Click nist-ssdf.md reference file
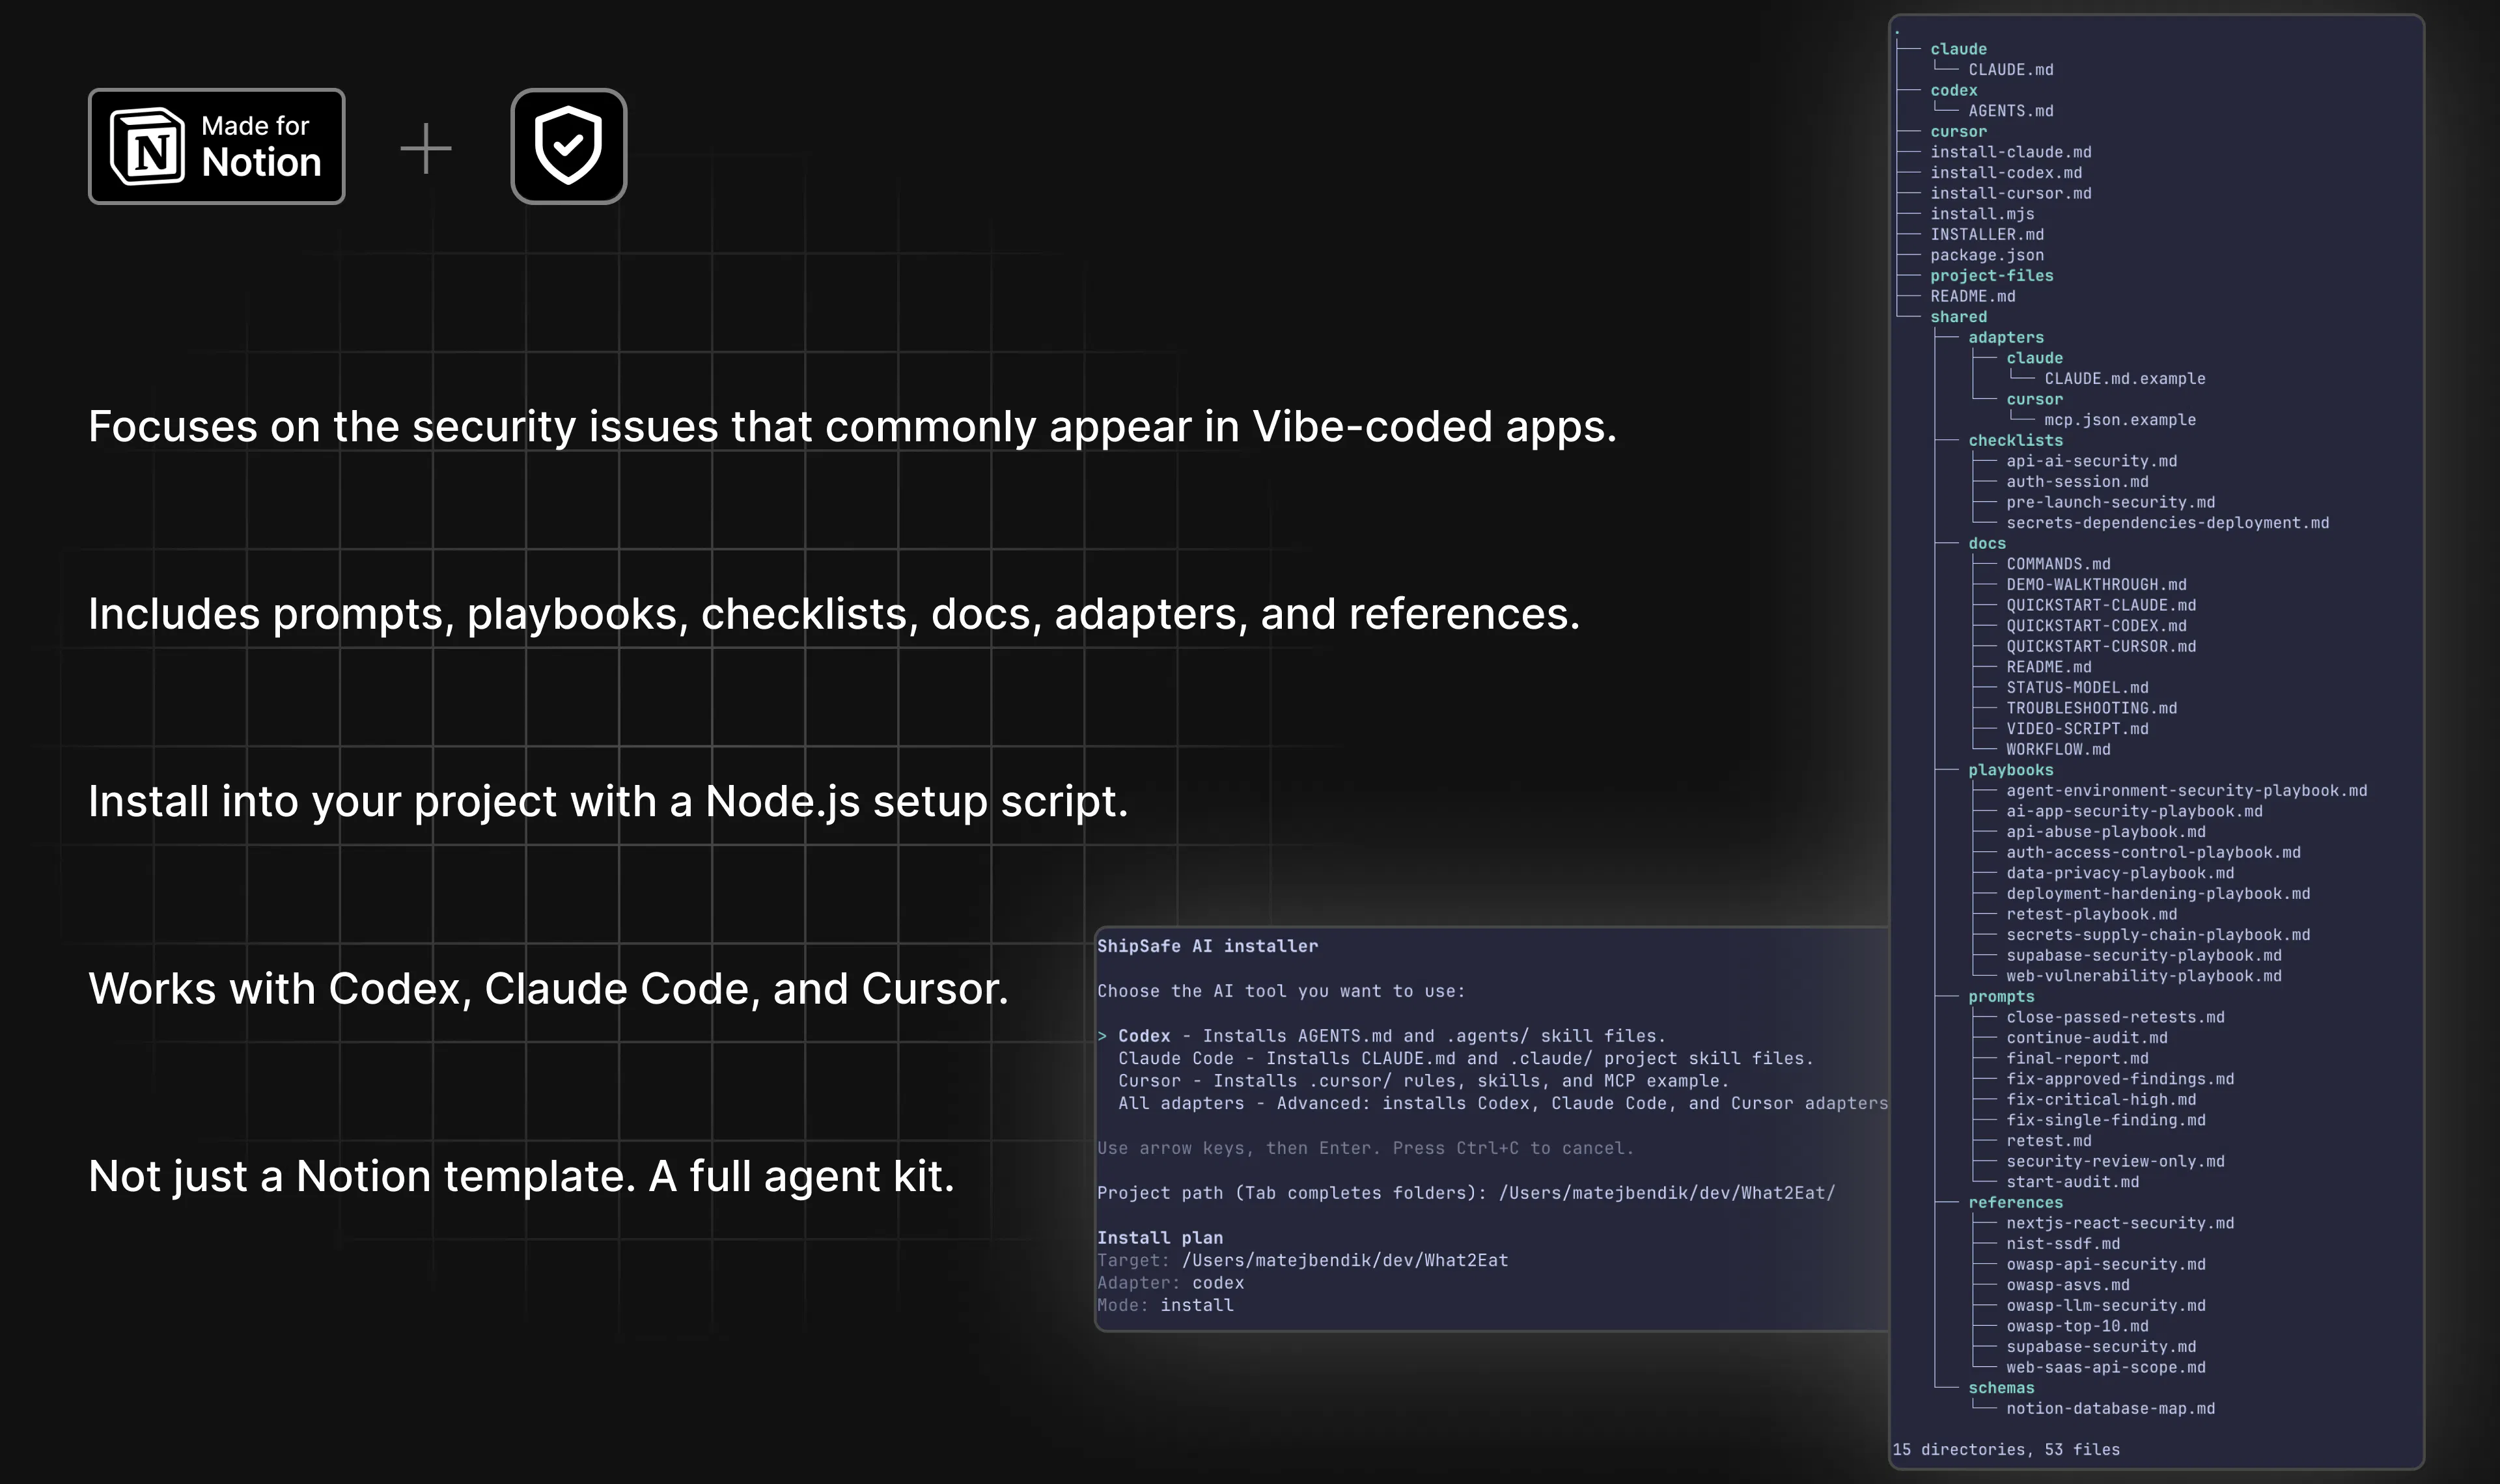The image size is (2500, 1484). coord(2063,1244)
